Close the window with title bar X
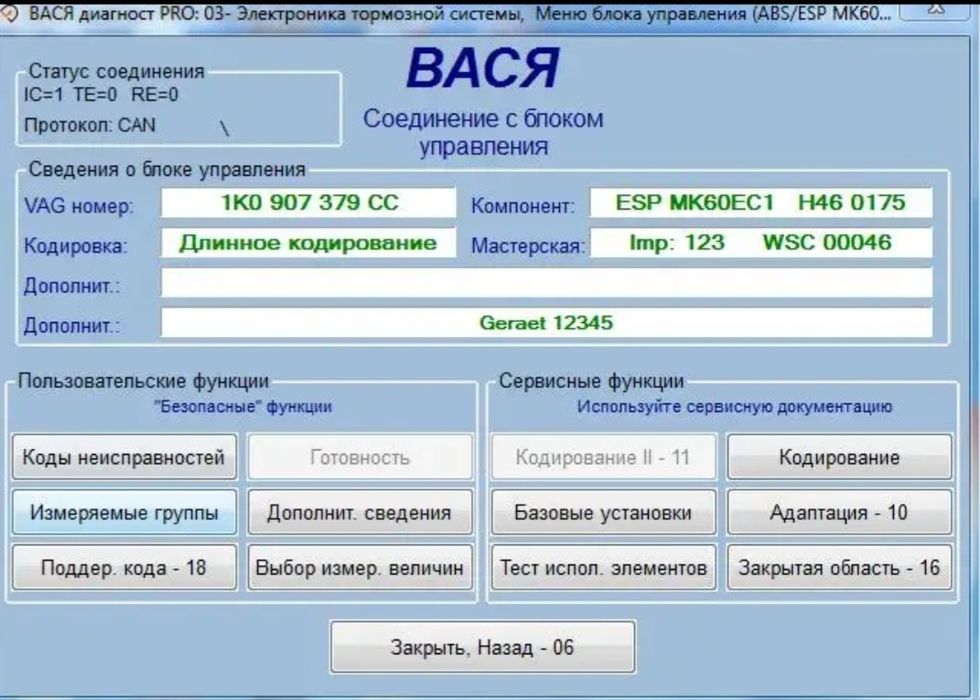 (x=936, y=11)
